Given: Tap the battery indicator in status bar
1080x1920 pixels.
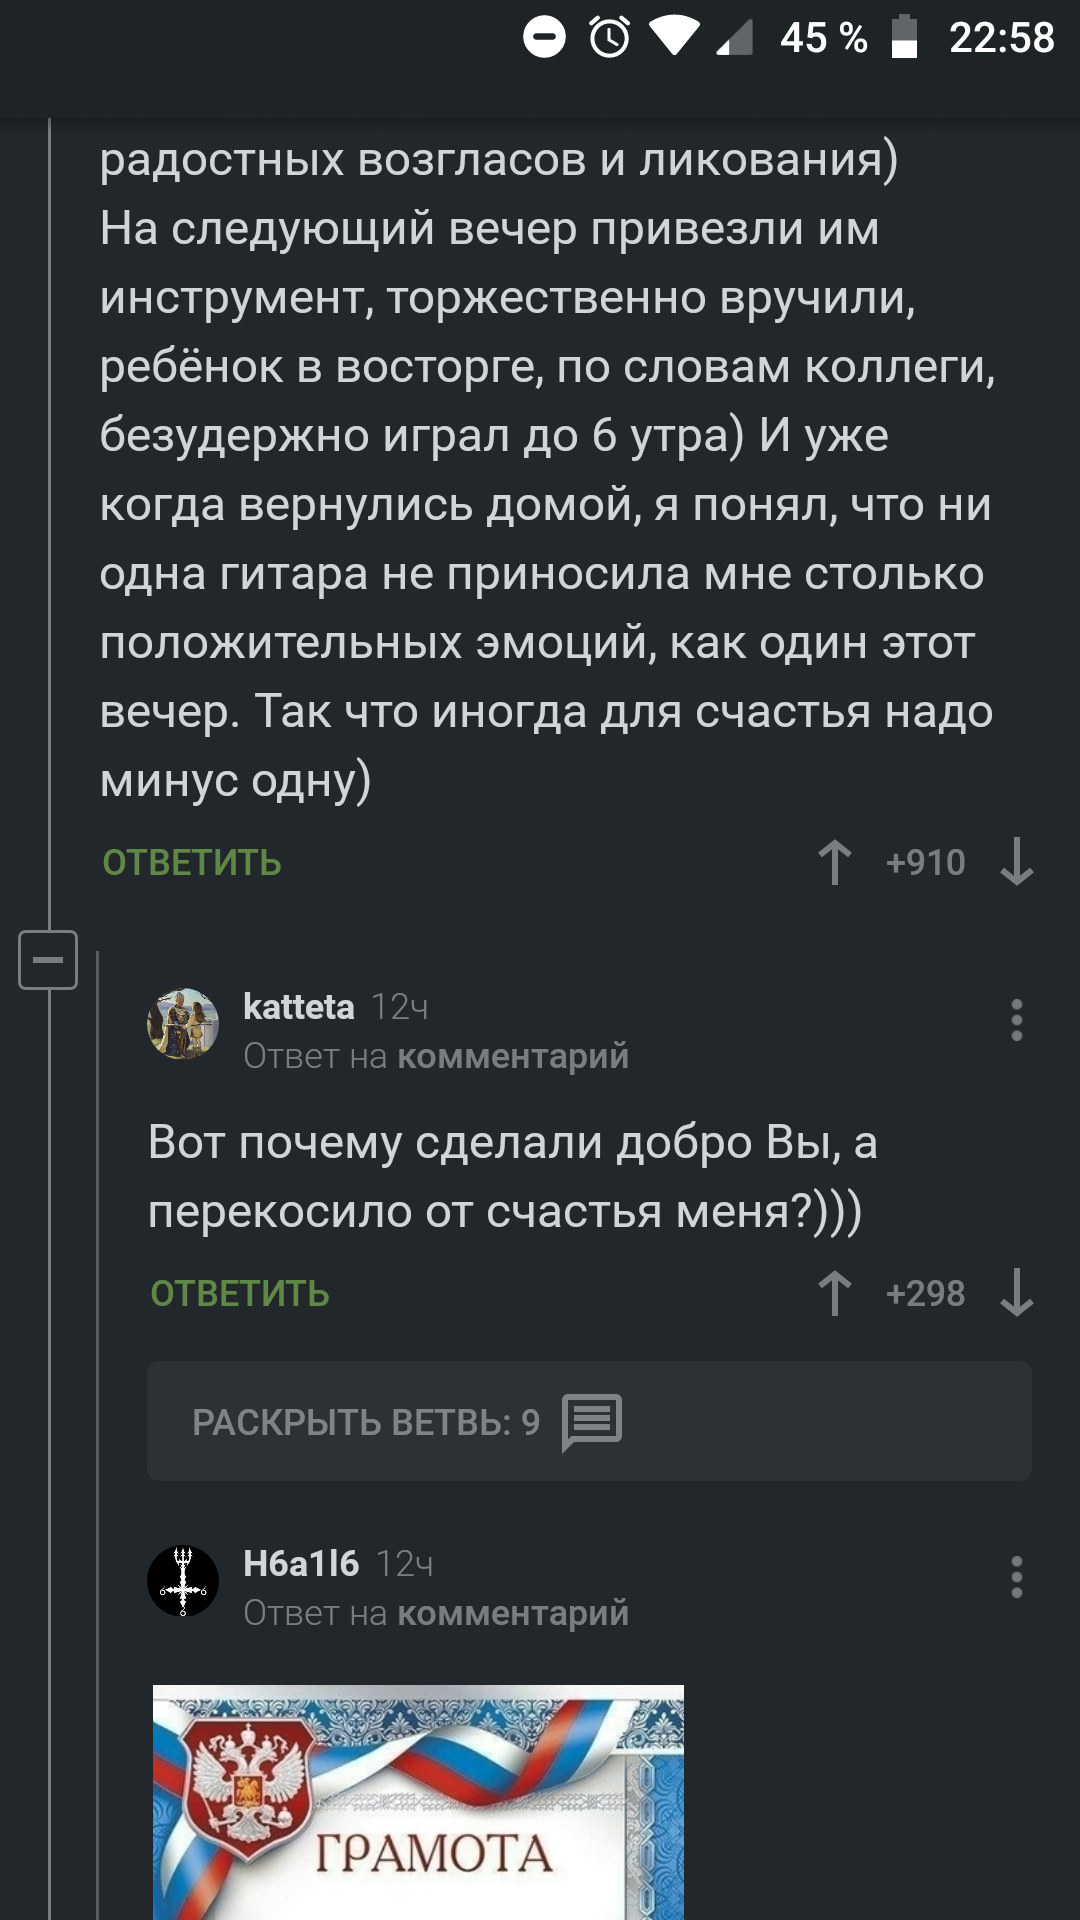Looking at the screenshot, I should coord(904,38).
